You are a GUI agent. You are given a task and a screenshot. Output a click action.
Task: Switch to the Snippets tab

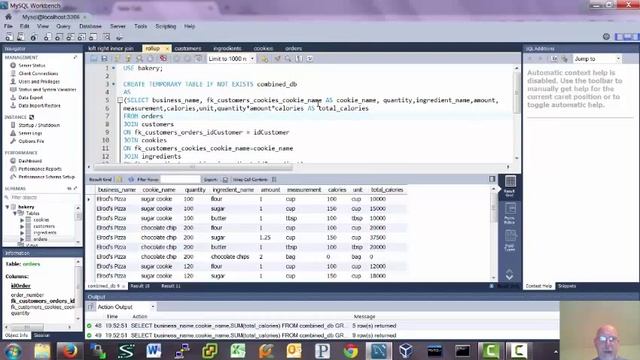(x=567, y=286)
